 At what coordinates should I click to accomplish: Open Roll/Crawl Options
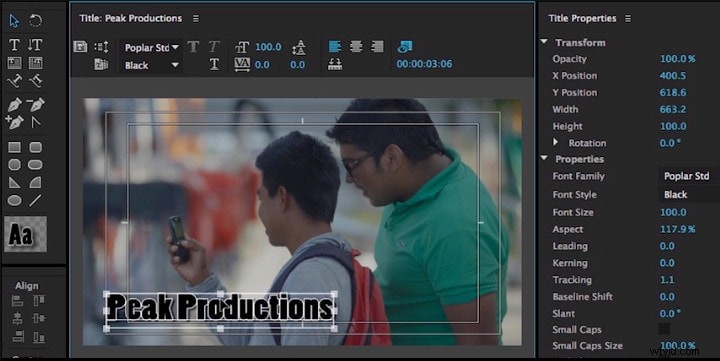[101, 46]
